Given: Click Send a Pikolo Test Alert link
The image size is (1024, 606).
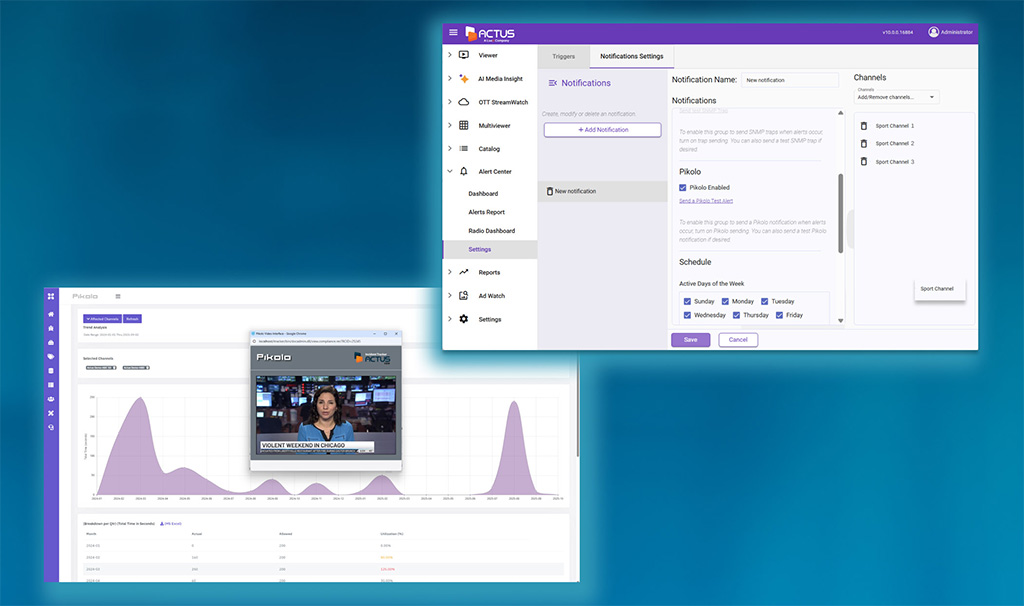Looking at the screenshot, I should [706, 201].
